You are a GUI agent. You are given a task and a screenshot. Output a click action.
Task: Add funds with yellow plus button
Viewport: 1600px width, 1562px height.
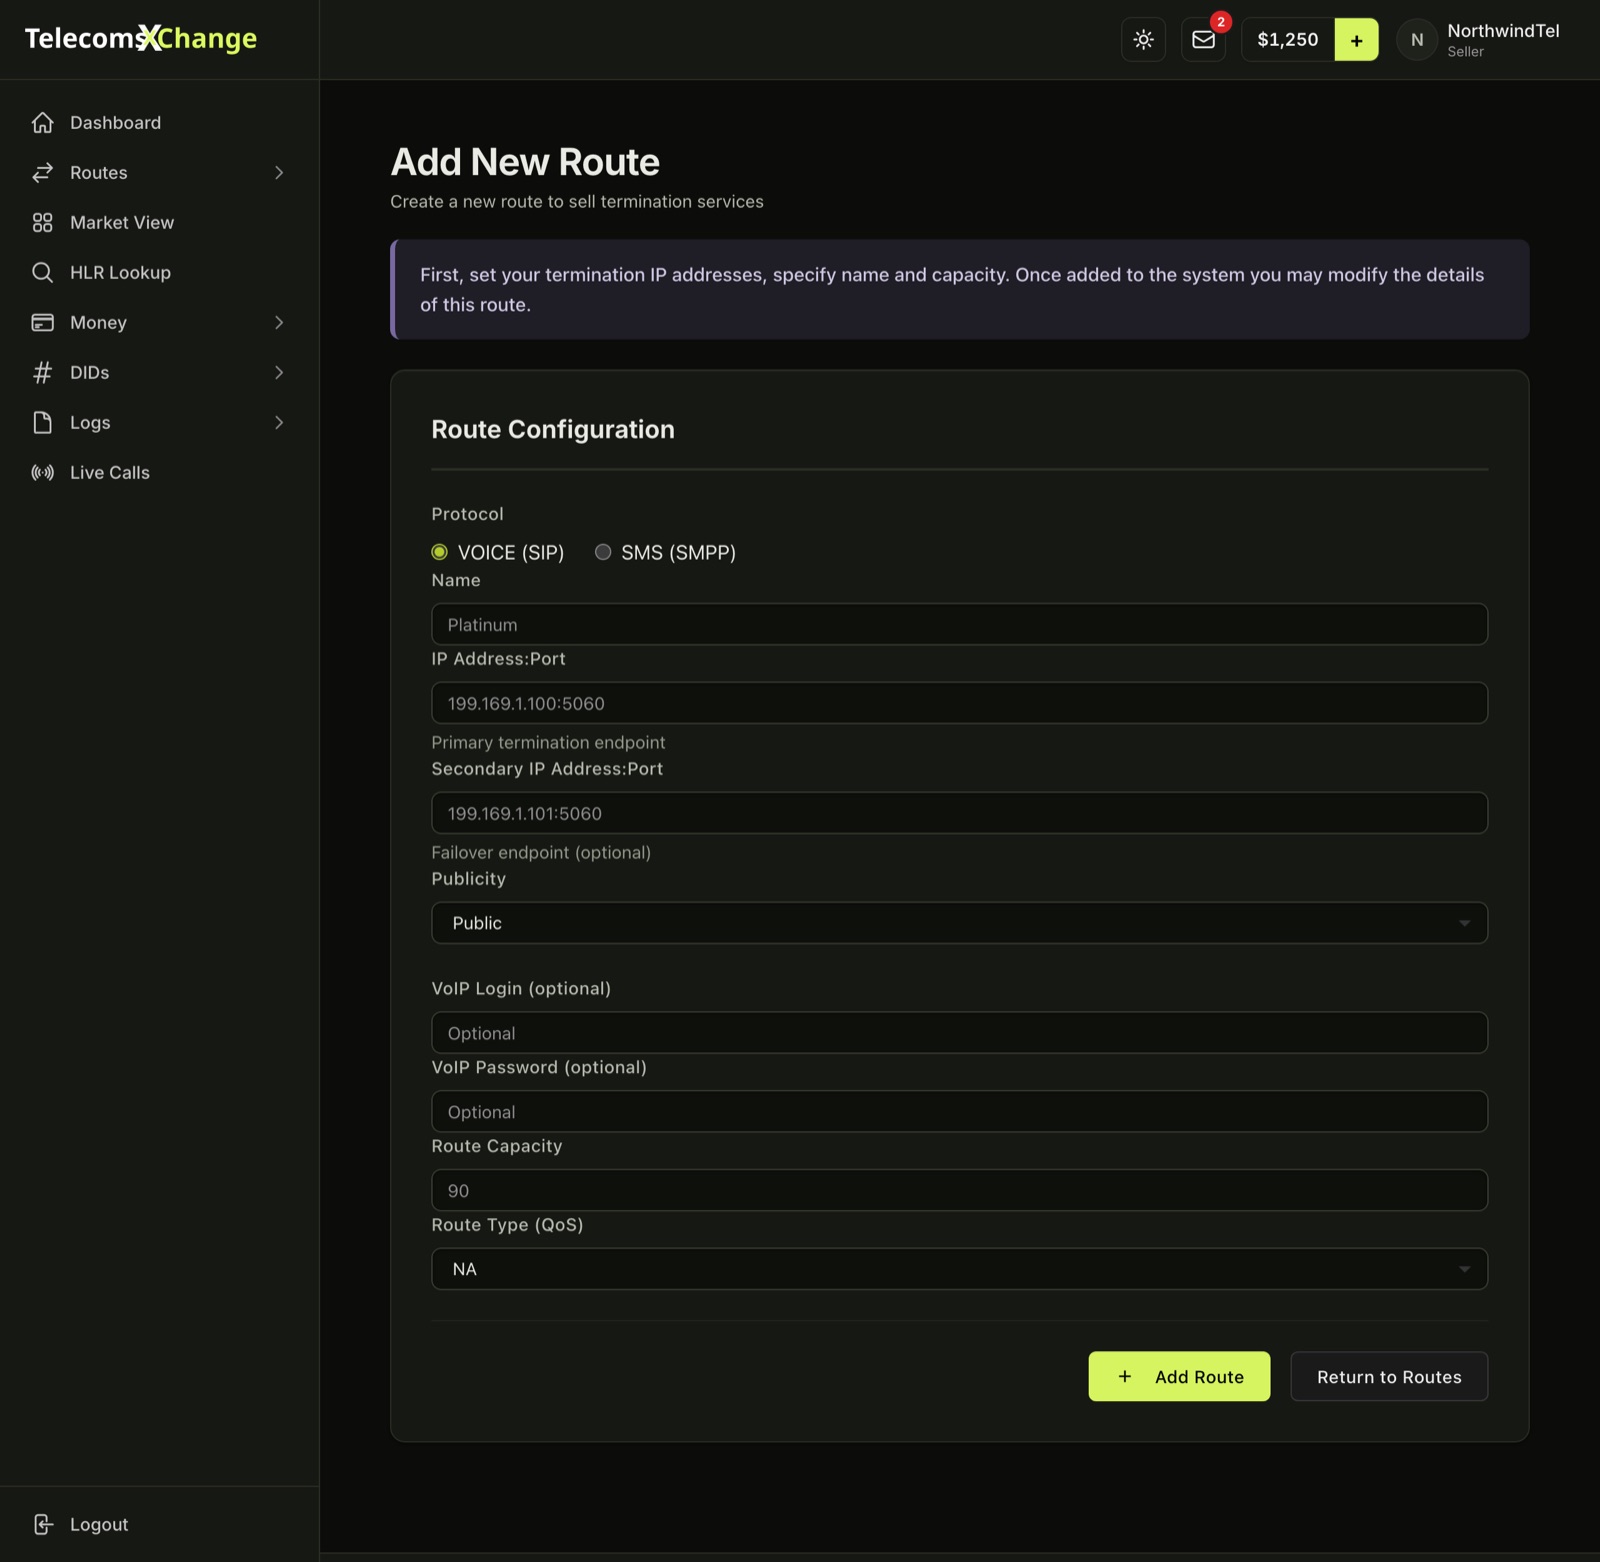click(1356, 40)
